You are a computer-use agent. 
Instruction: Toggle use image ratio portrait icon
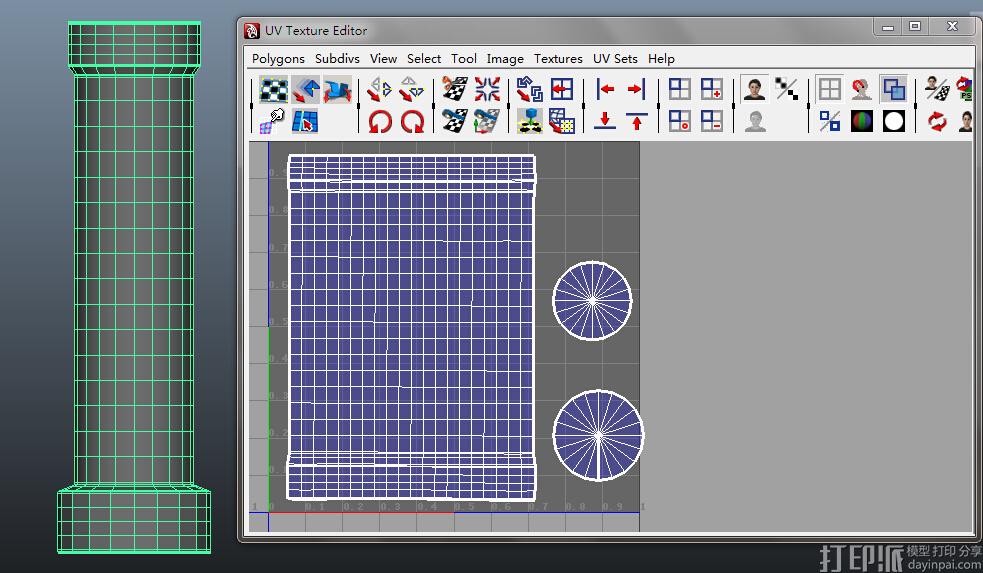[966, 121]
